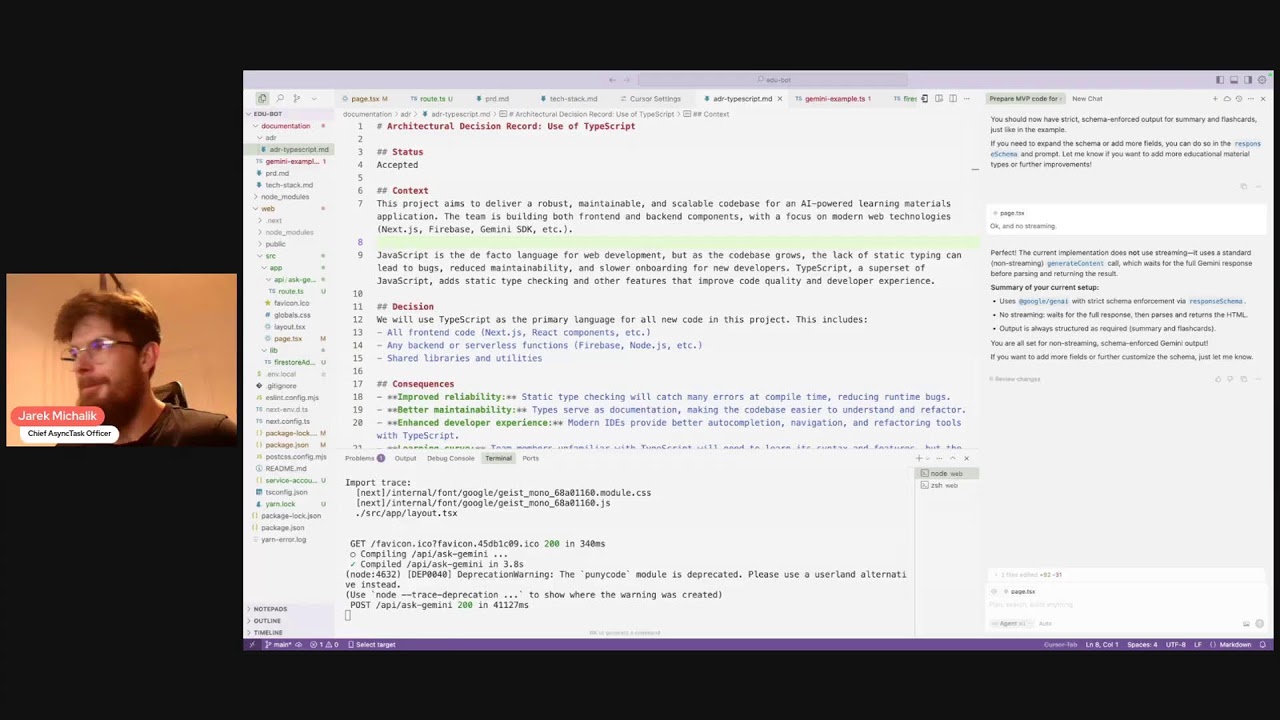Select the 'Prepare MVP code for' chat tab
Image resolution: width=1280 pixels, height=720 pixels.
[x=1025, y=99]
